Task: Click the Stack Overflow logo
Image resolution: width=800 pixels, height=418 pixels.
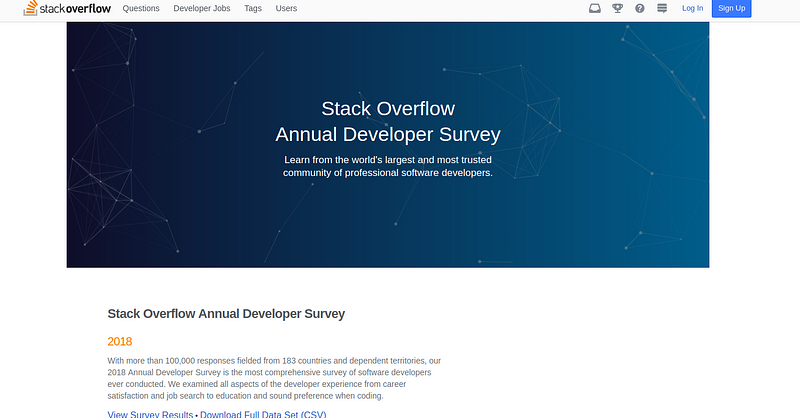Action: 67,8
